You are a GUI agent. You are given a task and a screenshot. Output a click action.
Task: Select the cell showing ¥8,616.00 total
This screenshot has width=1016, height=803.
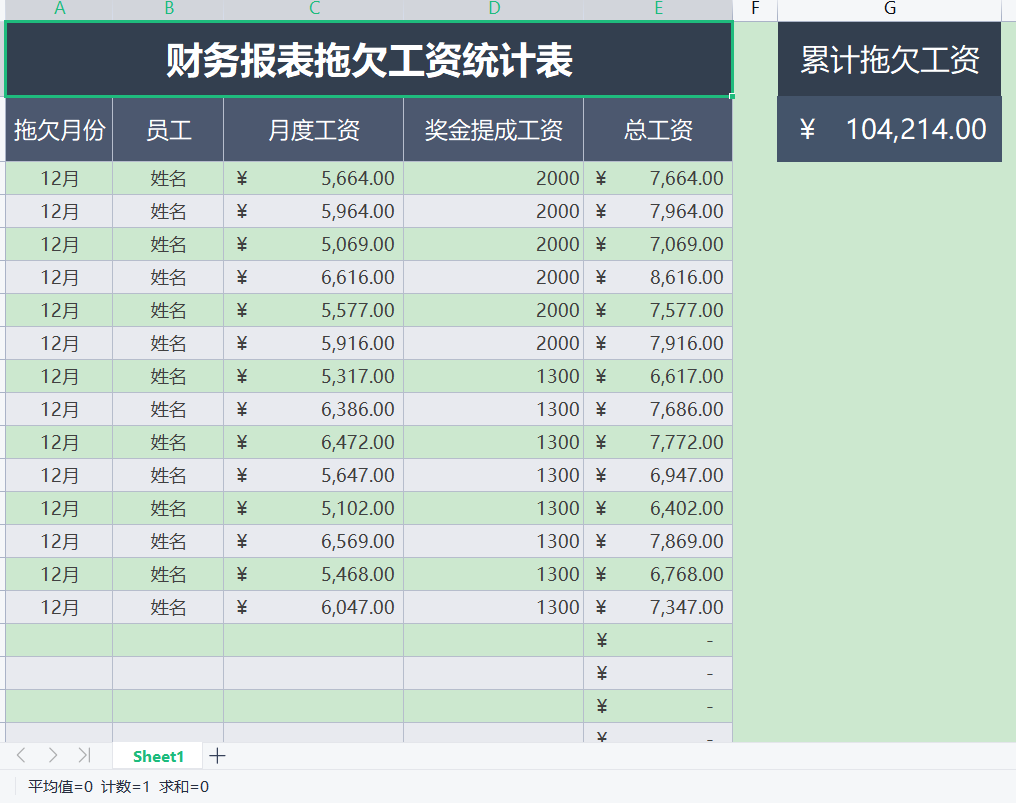pos(658,277)
